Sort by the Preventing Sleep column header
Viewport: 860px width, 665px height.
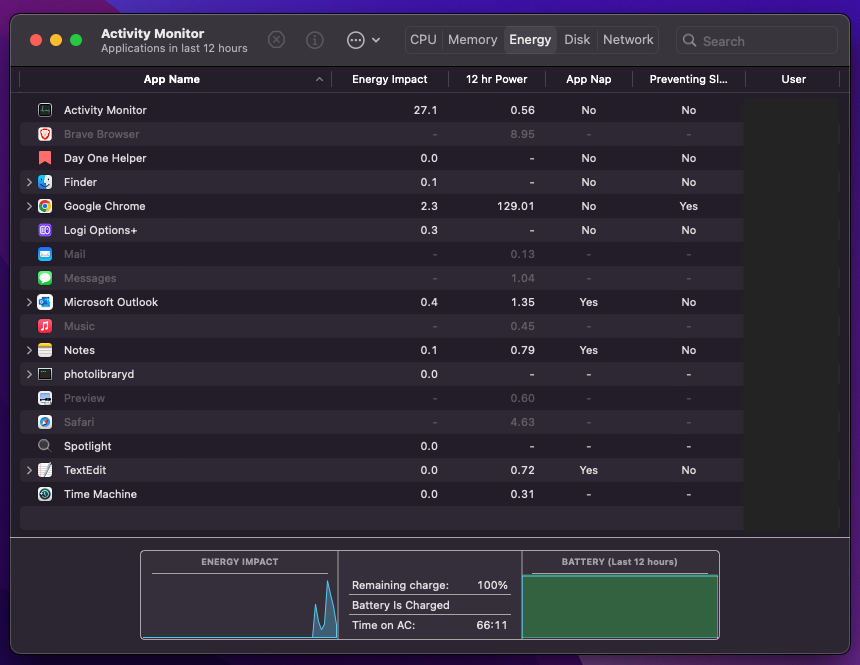click(x=688, y=80)
